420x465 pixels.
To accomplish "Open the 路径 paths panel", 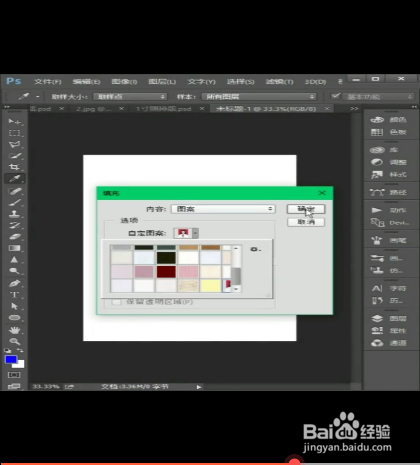I will pos(389,192).
